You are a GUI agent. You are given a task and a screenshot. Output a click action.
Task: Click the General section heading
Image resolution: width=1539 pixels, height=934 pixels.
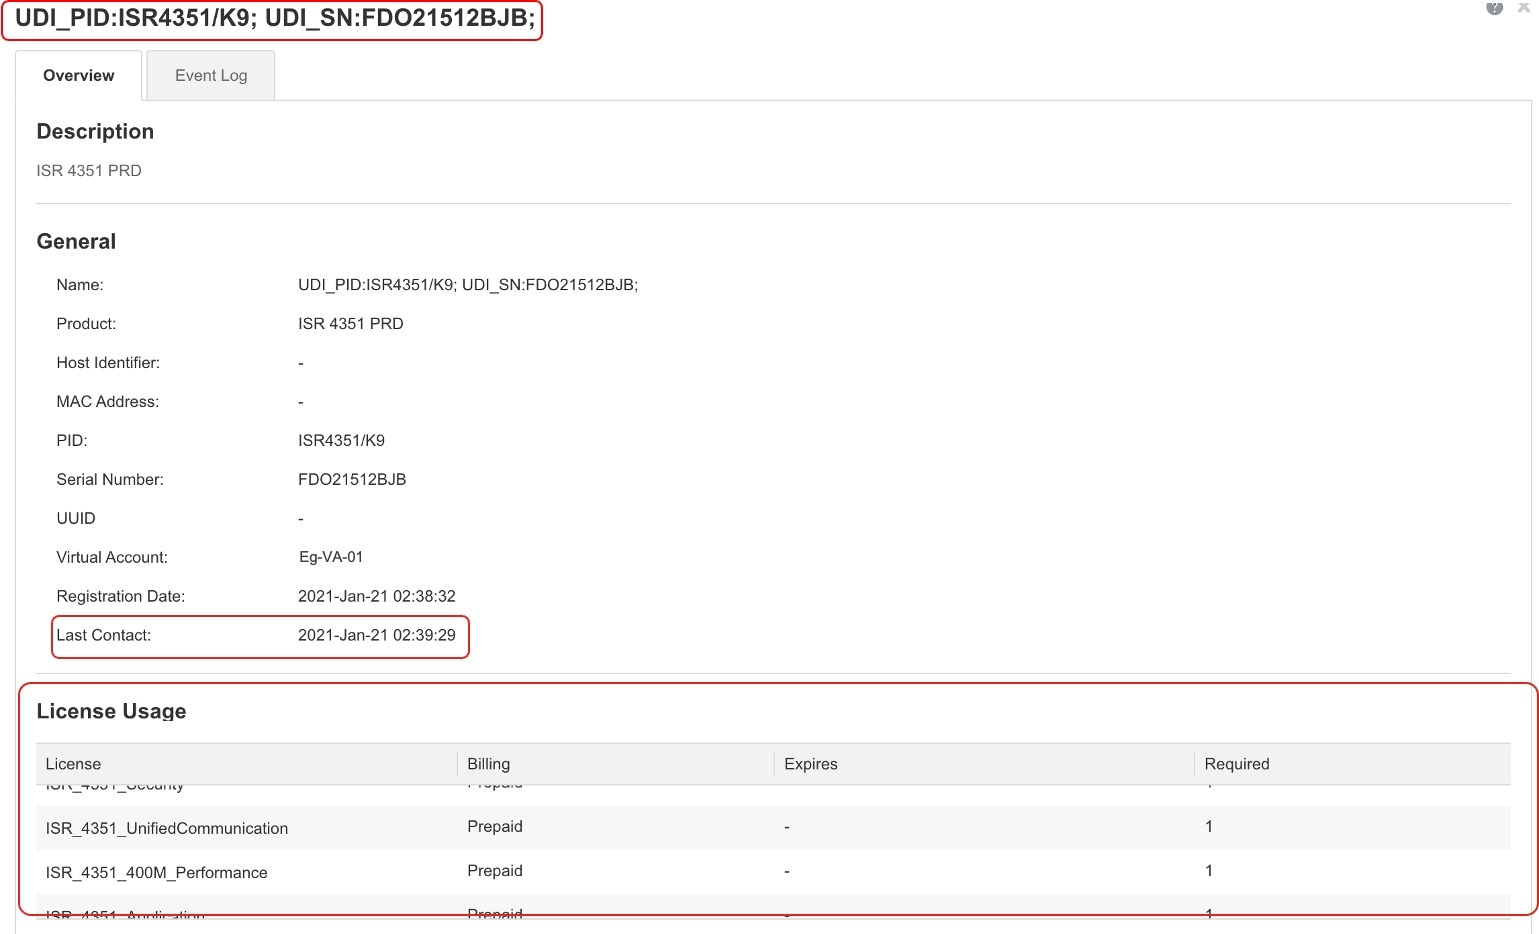76,242
